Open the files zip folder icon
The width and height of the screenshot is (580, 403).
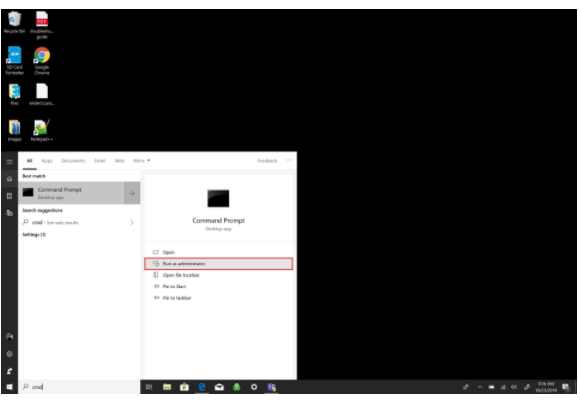14,94
